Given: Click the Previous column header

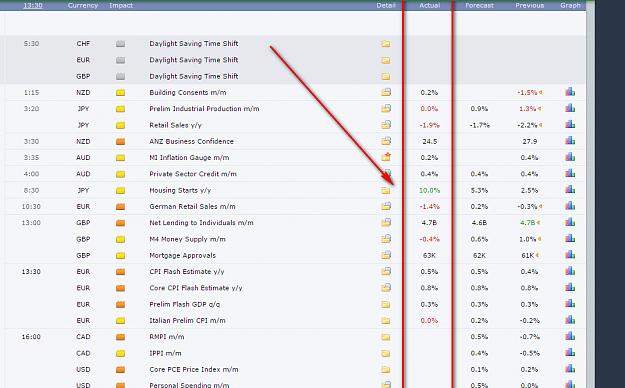Looking at the screenshot, I should click(x=529, y=5).
